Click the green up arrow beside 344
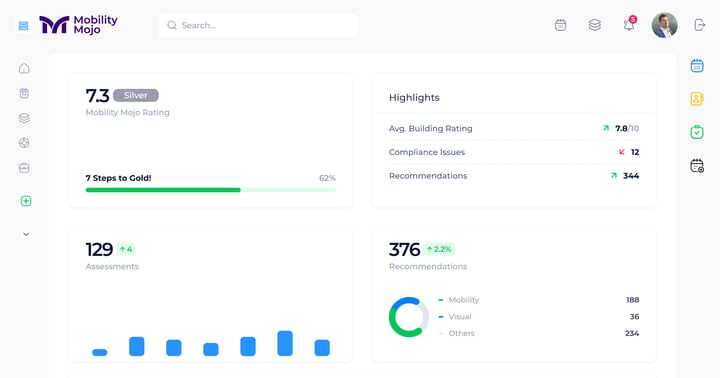The height and width of the screenshot is (378, 720). 614,175
